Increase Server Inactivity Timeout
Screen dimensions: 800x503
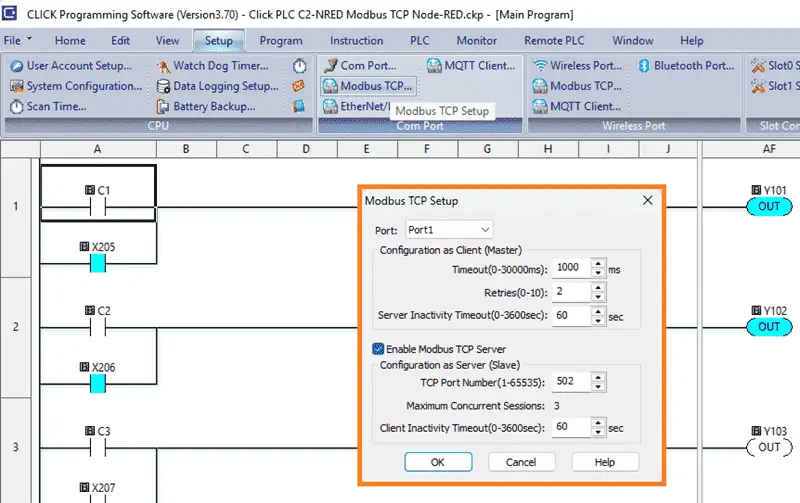[598, 311]
